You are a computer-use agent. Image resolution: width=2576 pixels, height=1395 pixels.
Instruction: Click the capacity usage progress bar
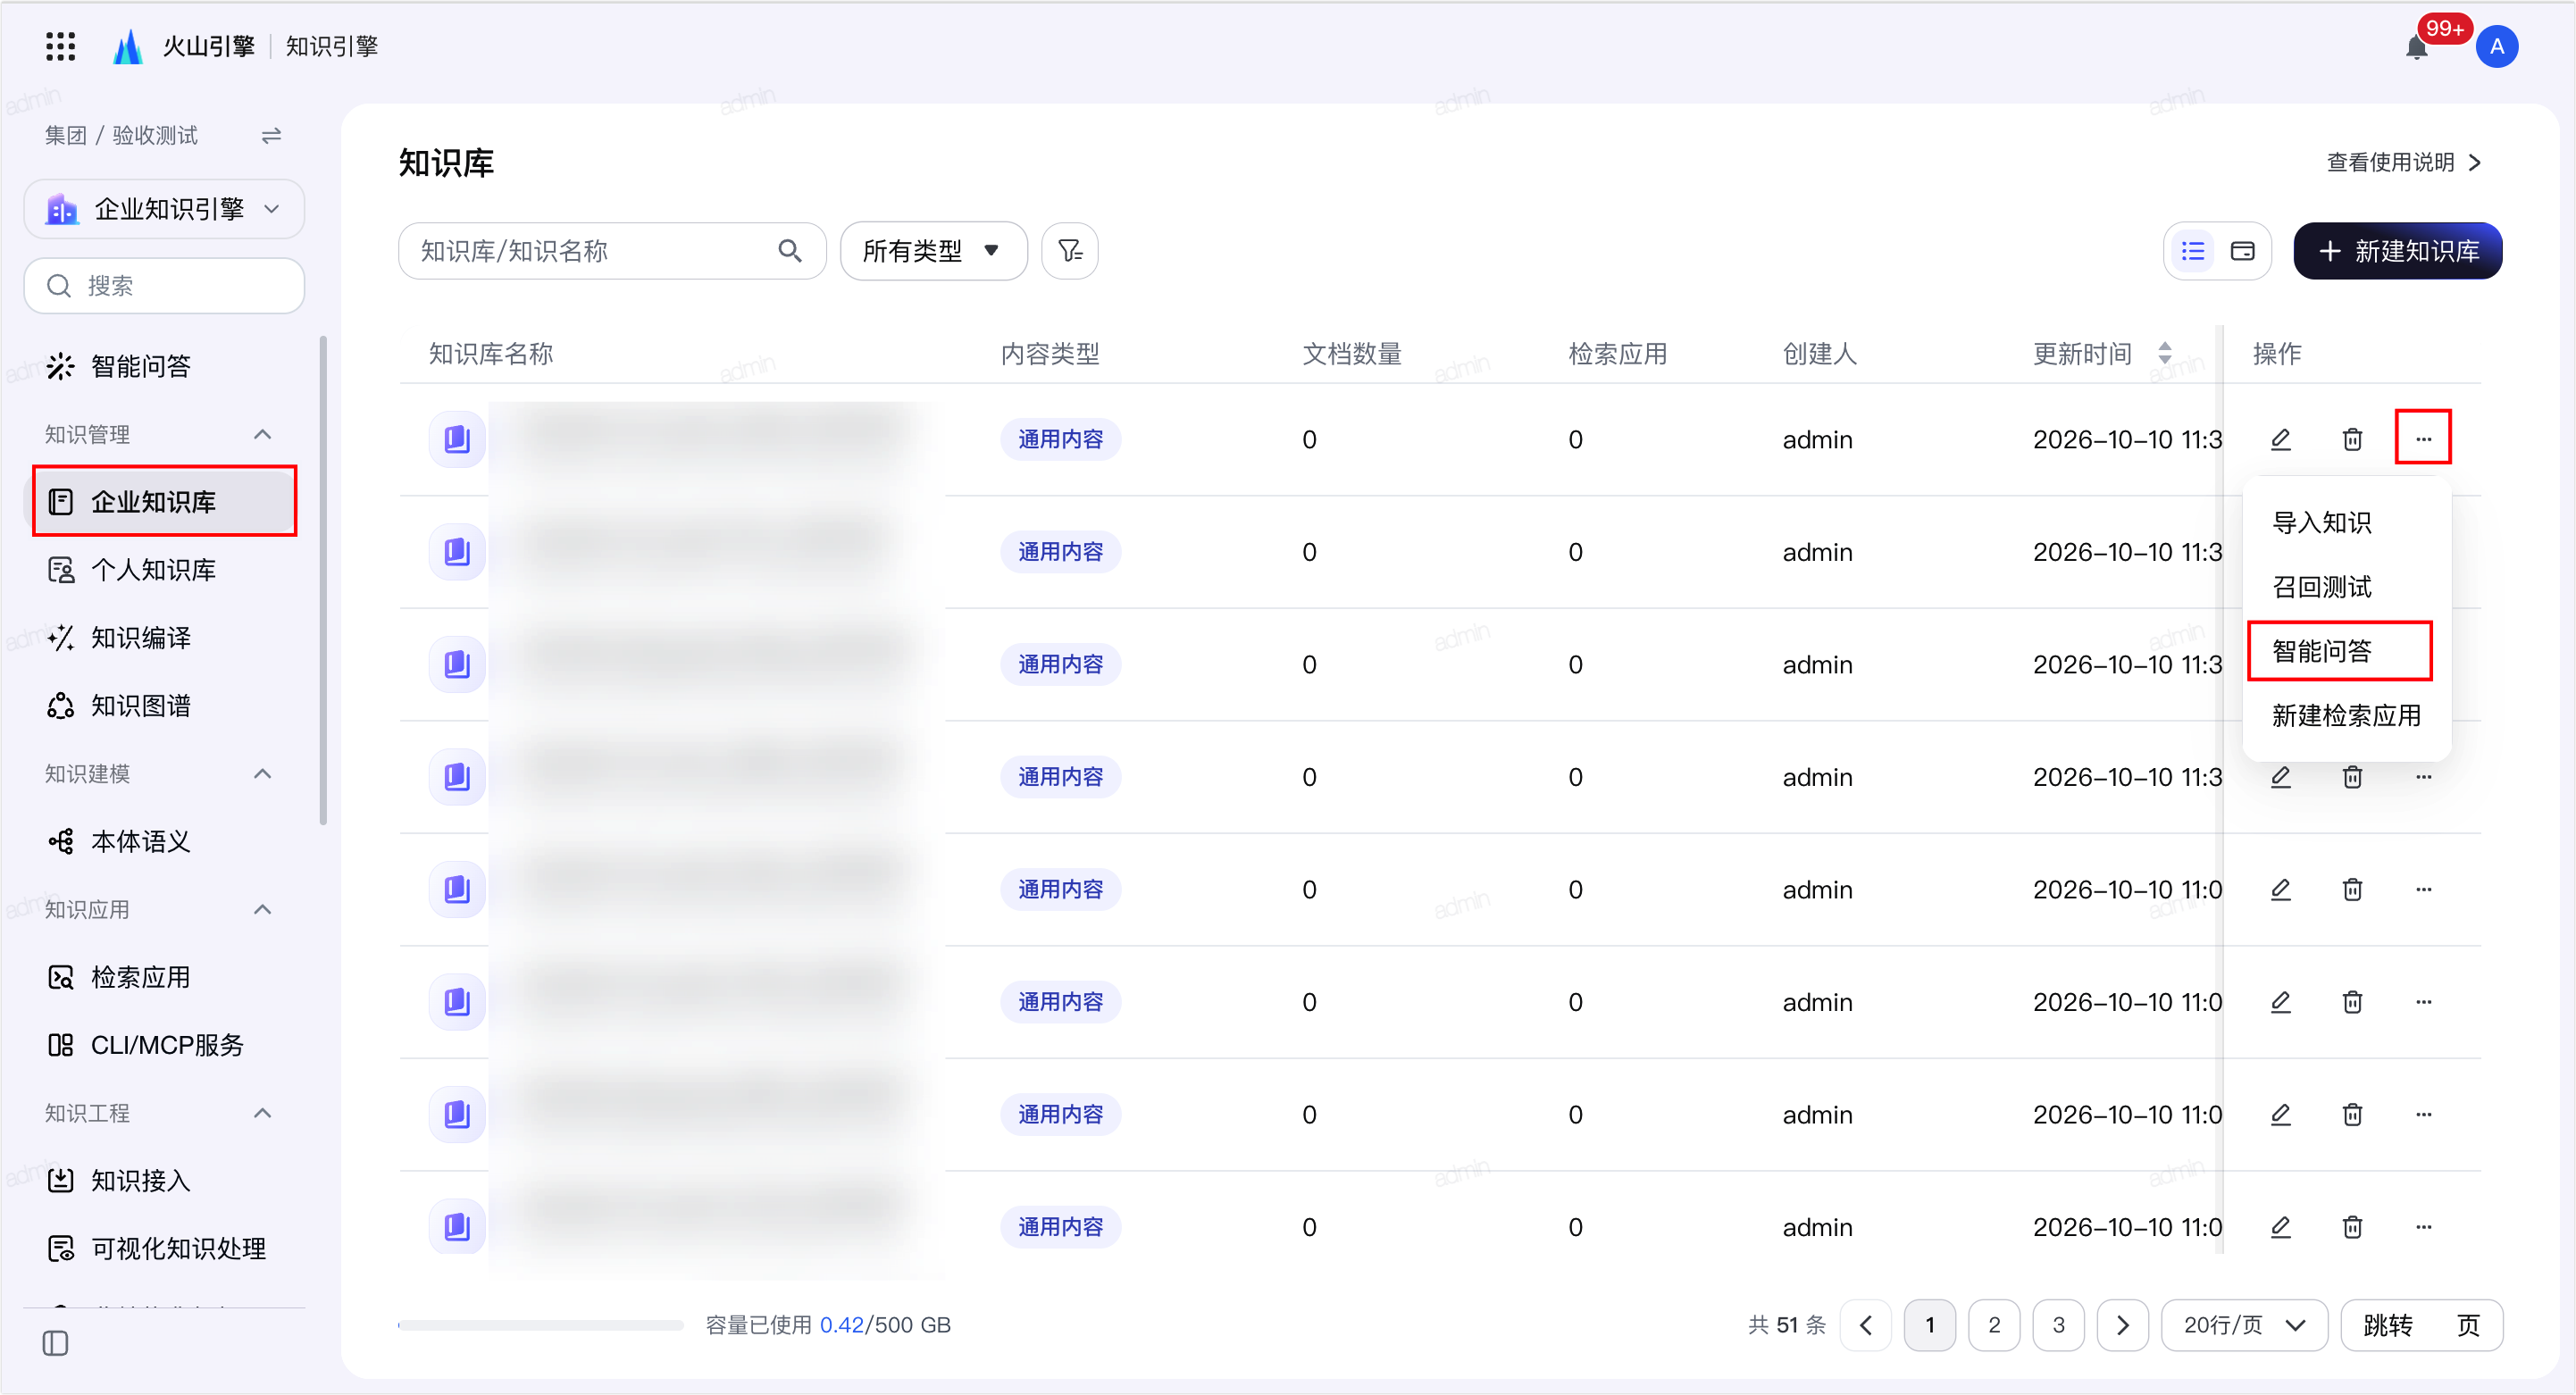pos(541,1325)
